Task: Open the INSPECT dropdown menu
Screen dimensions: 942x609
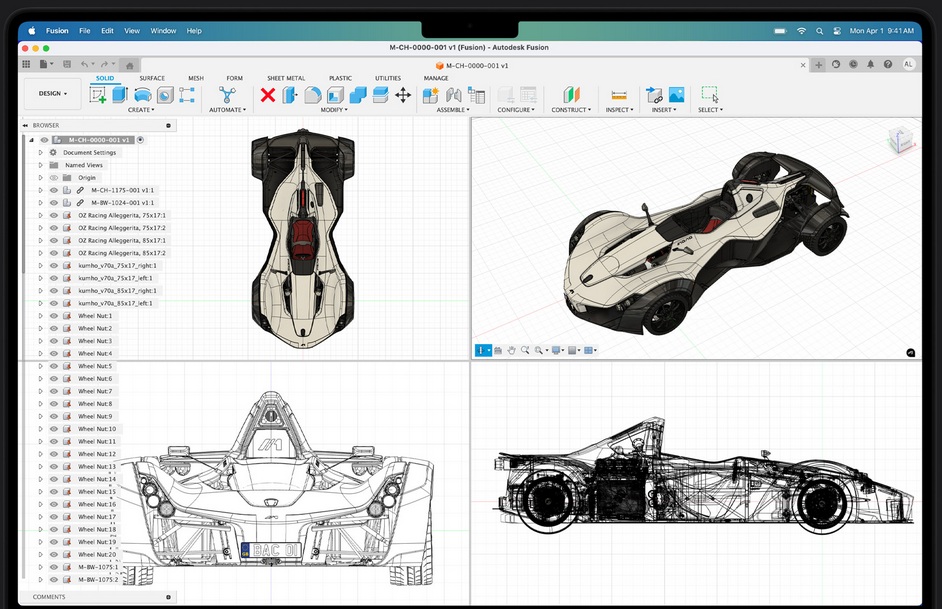Action: pos(619,110)
